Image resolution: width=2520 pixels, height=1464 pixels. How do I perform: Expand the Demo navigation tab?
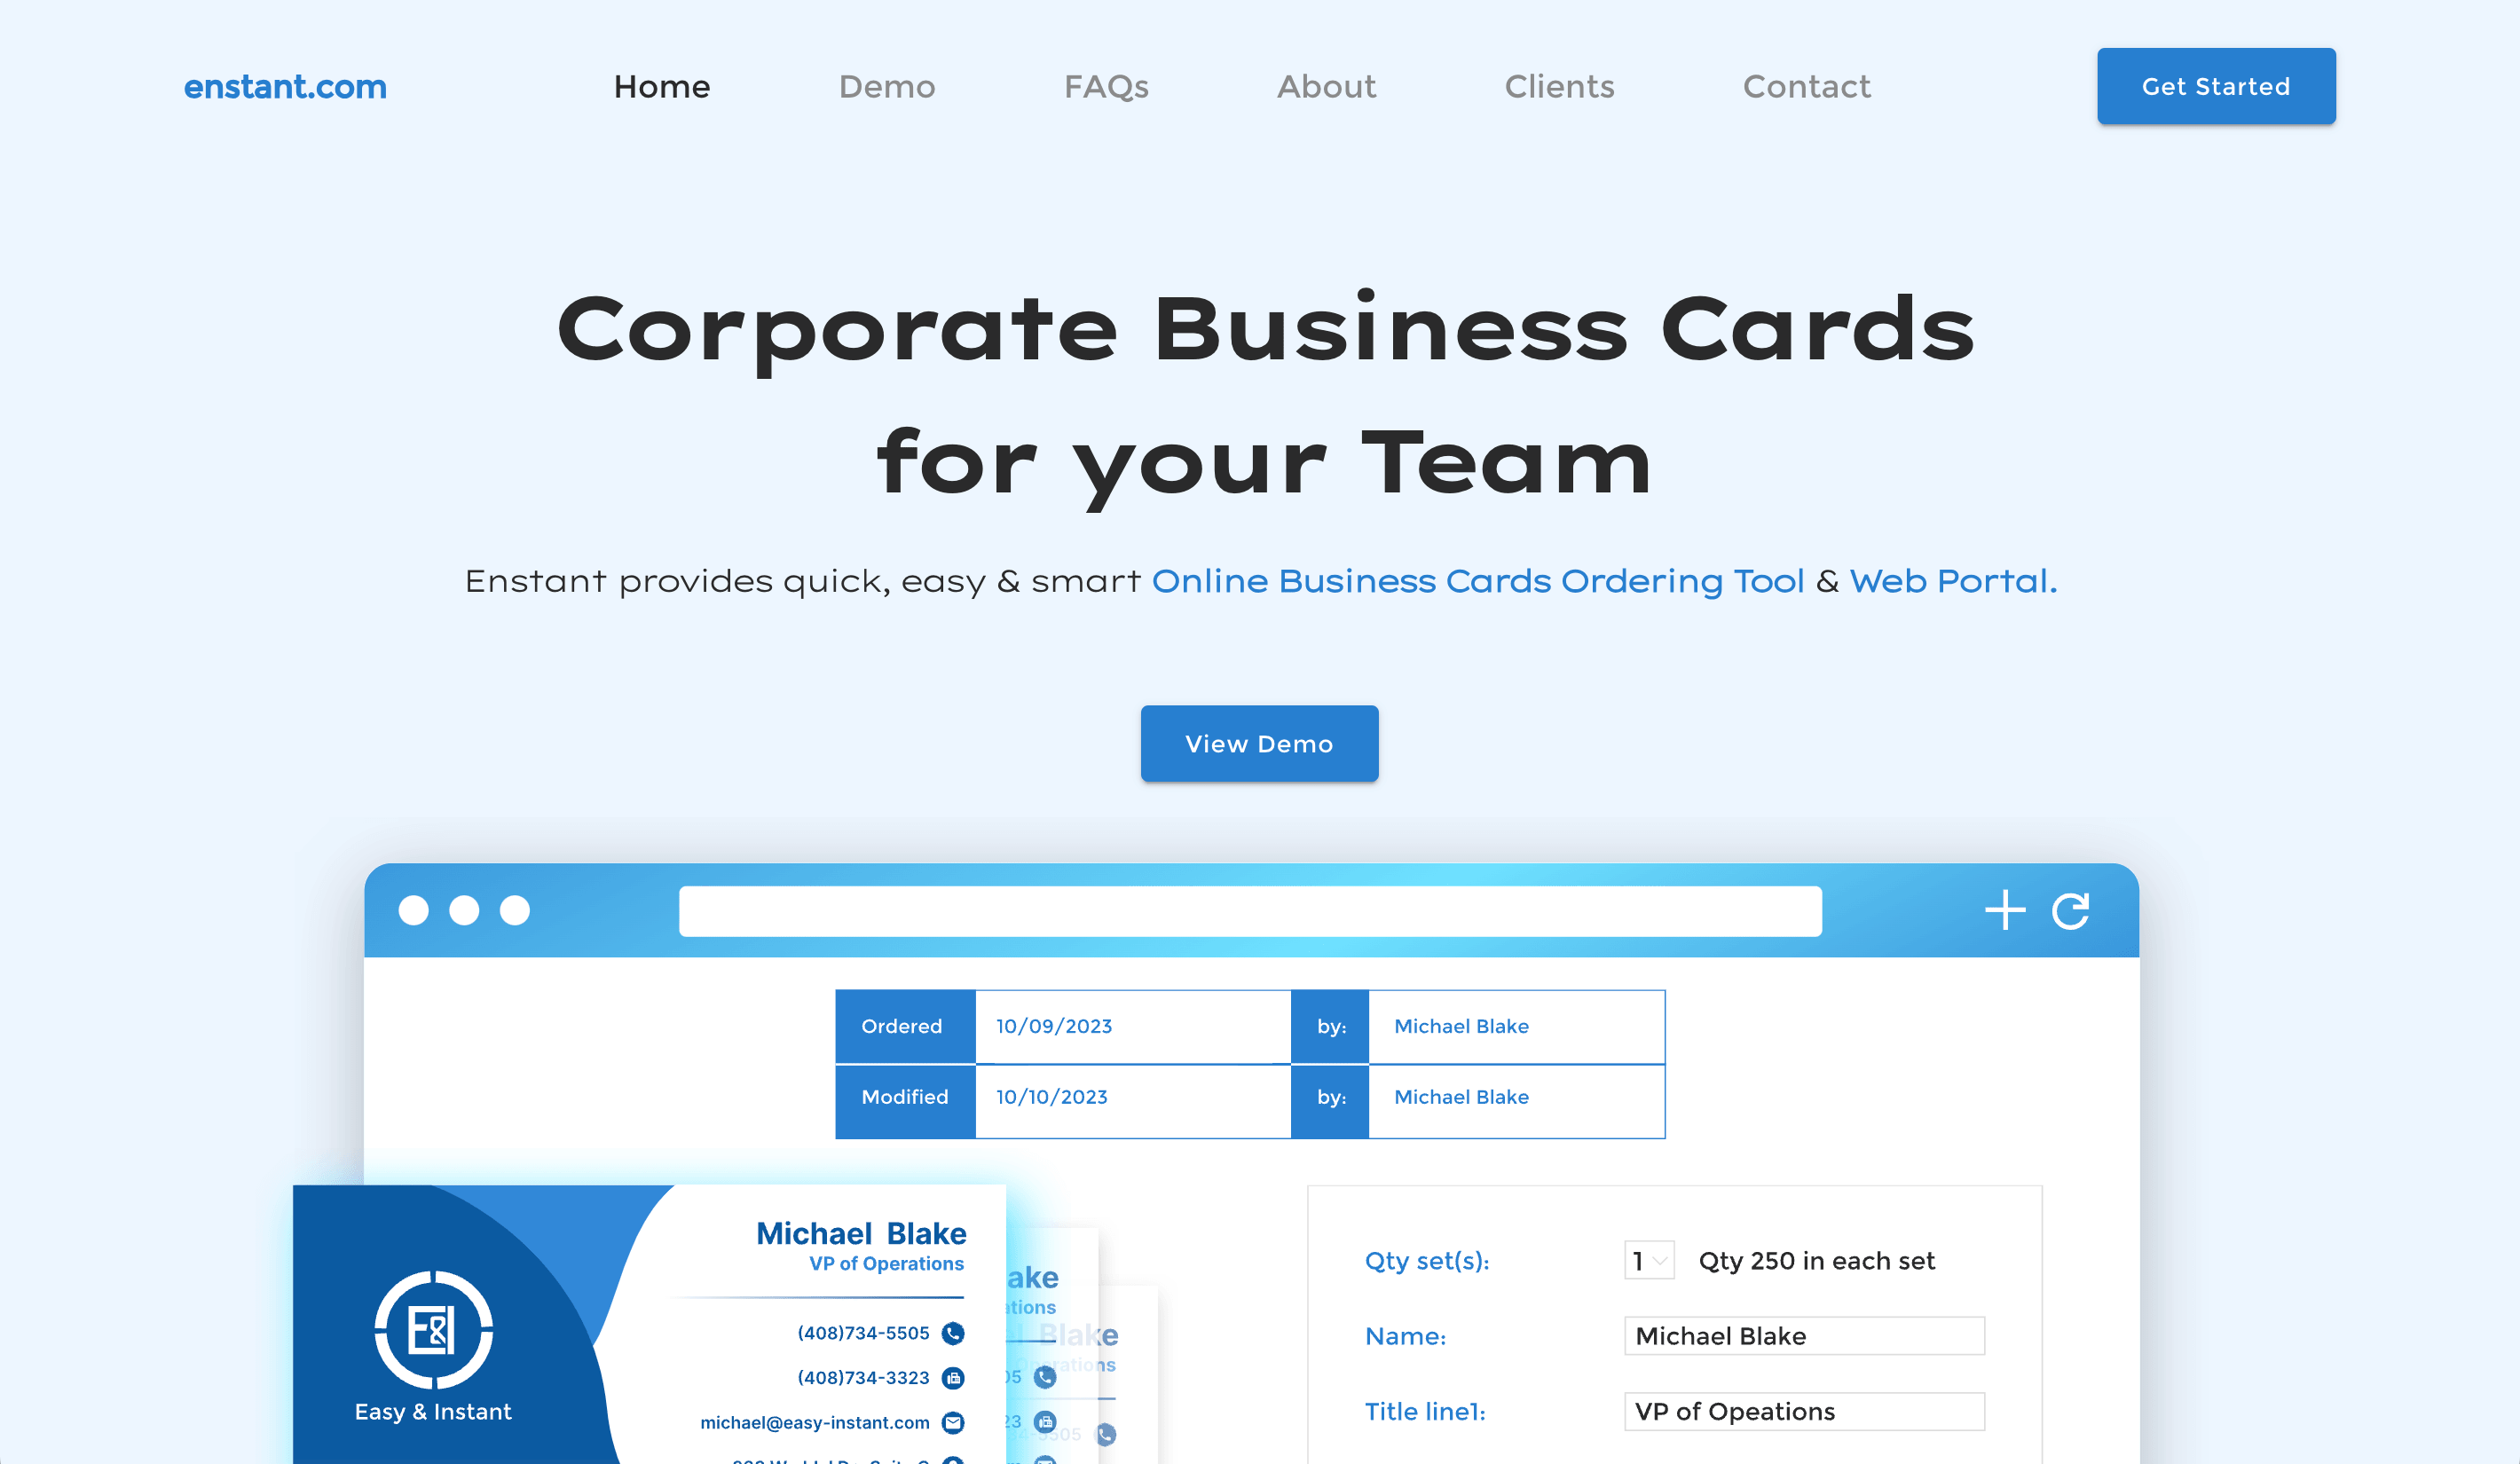tap(887, 85)
